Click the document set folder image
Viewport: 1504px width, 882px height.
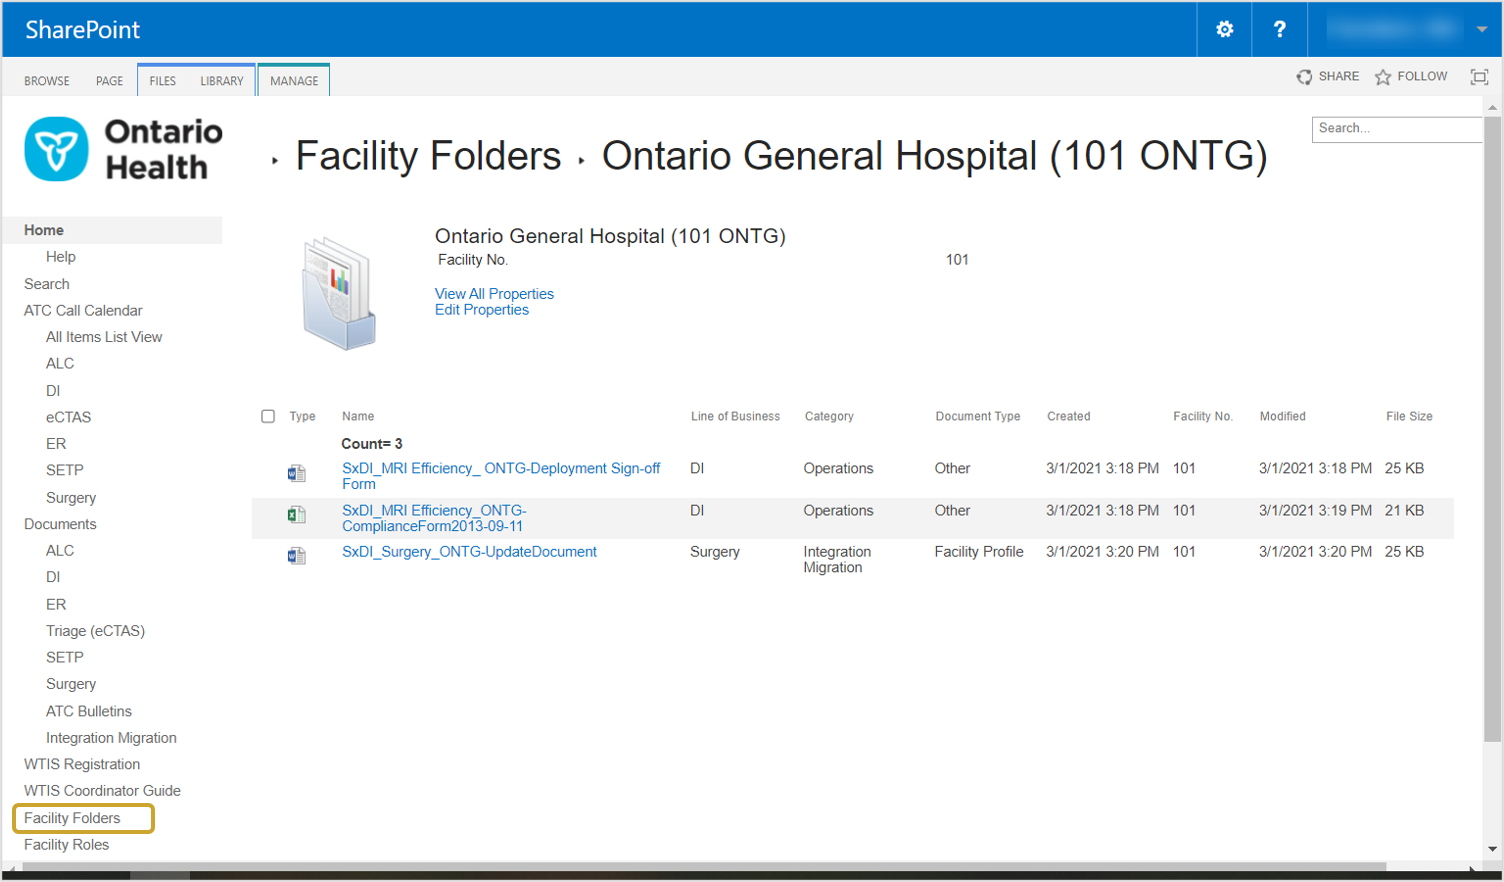[340, 293]
